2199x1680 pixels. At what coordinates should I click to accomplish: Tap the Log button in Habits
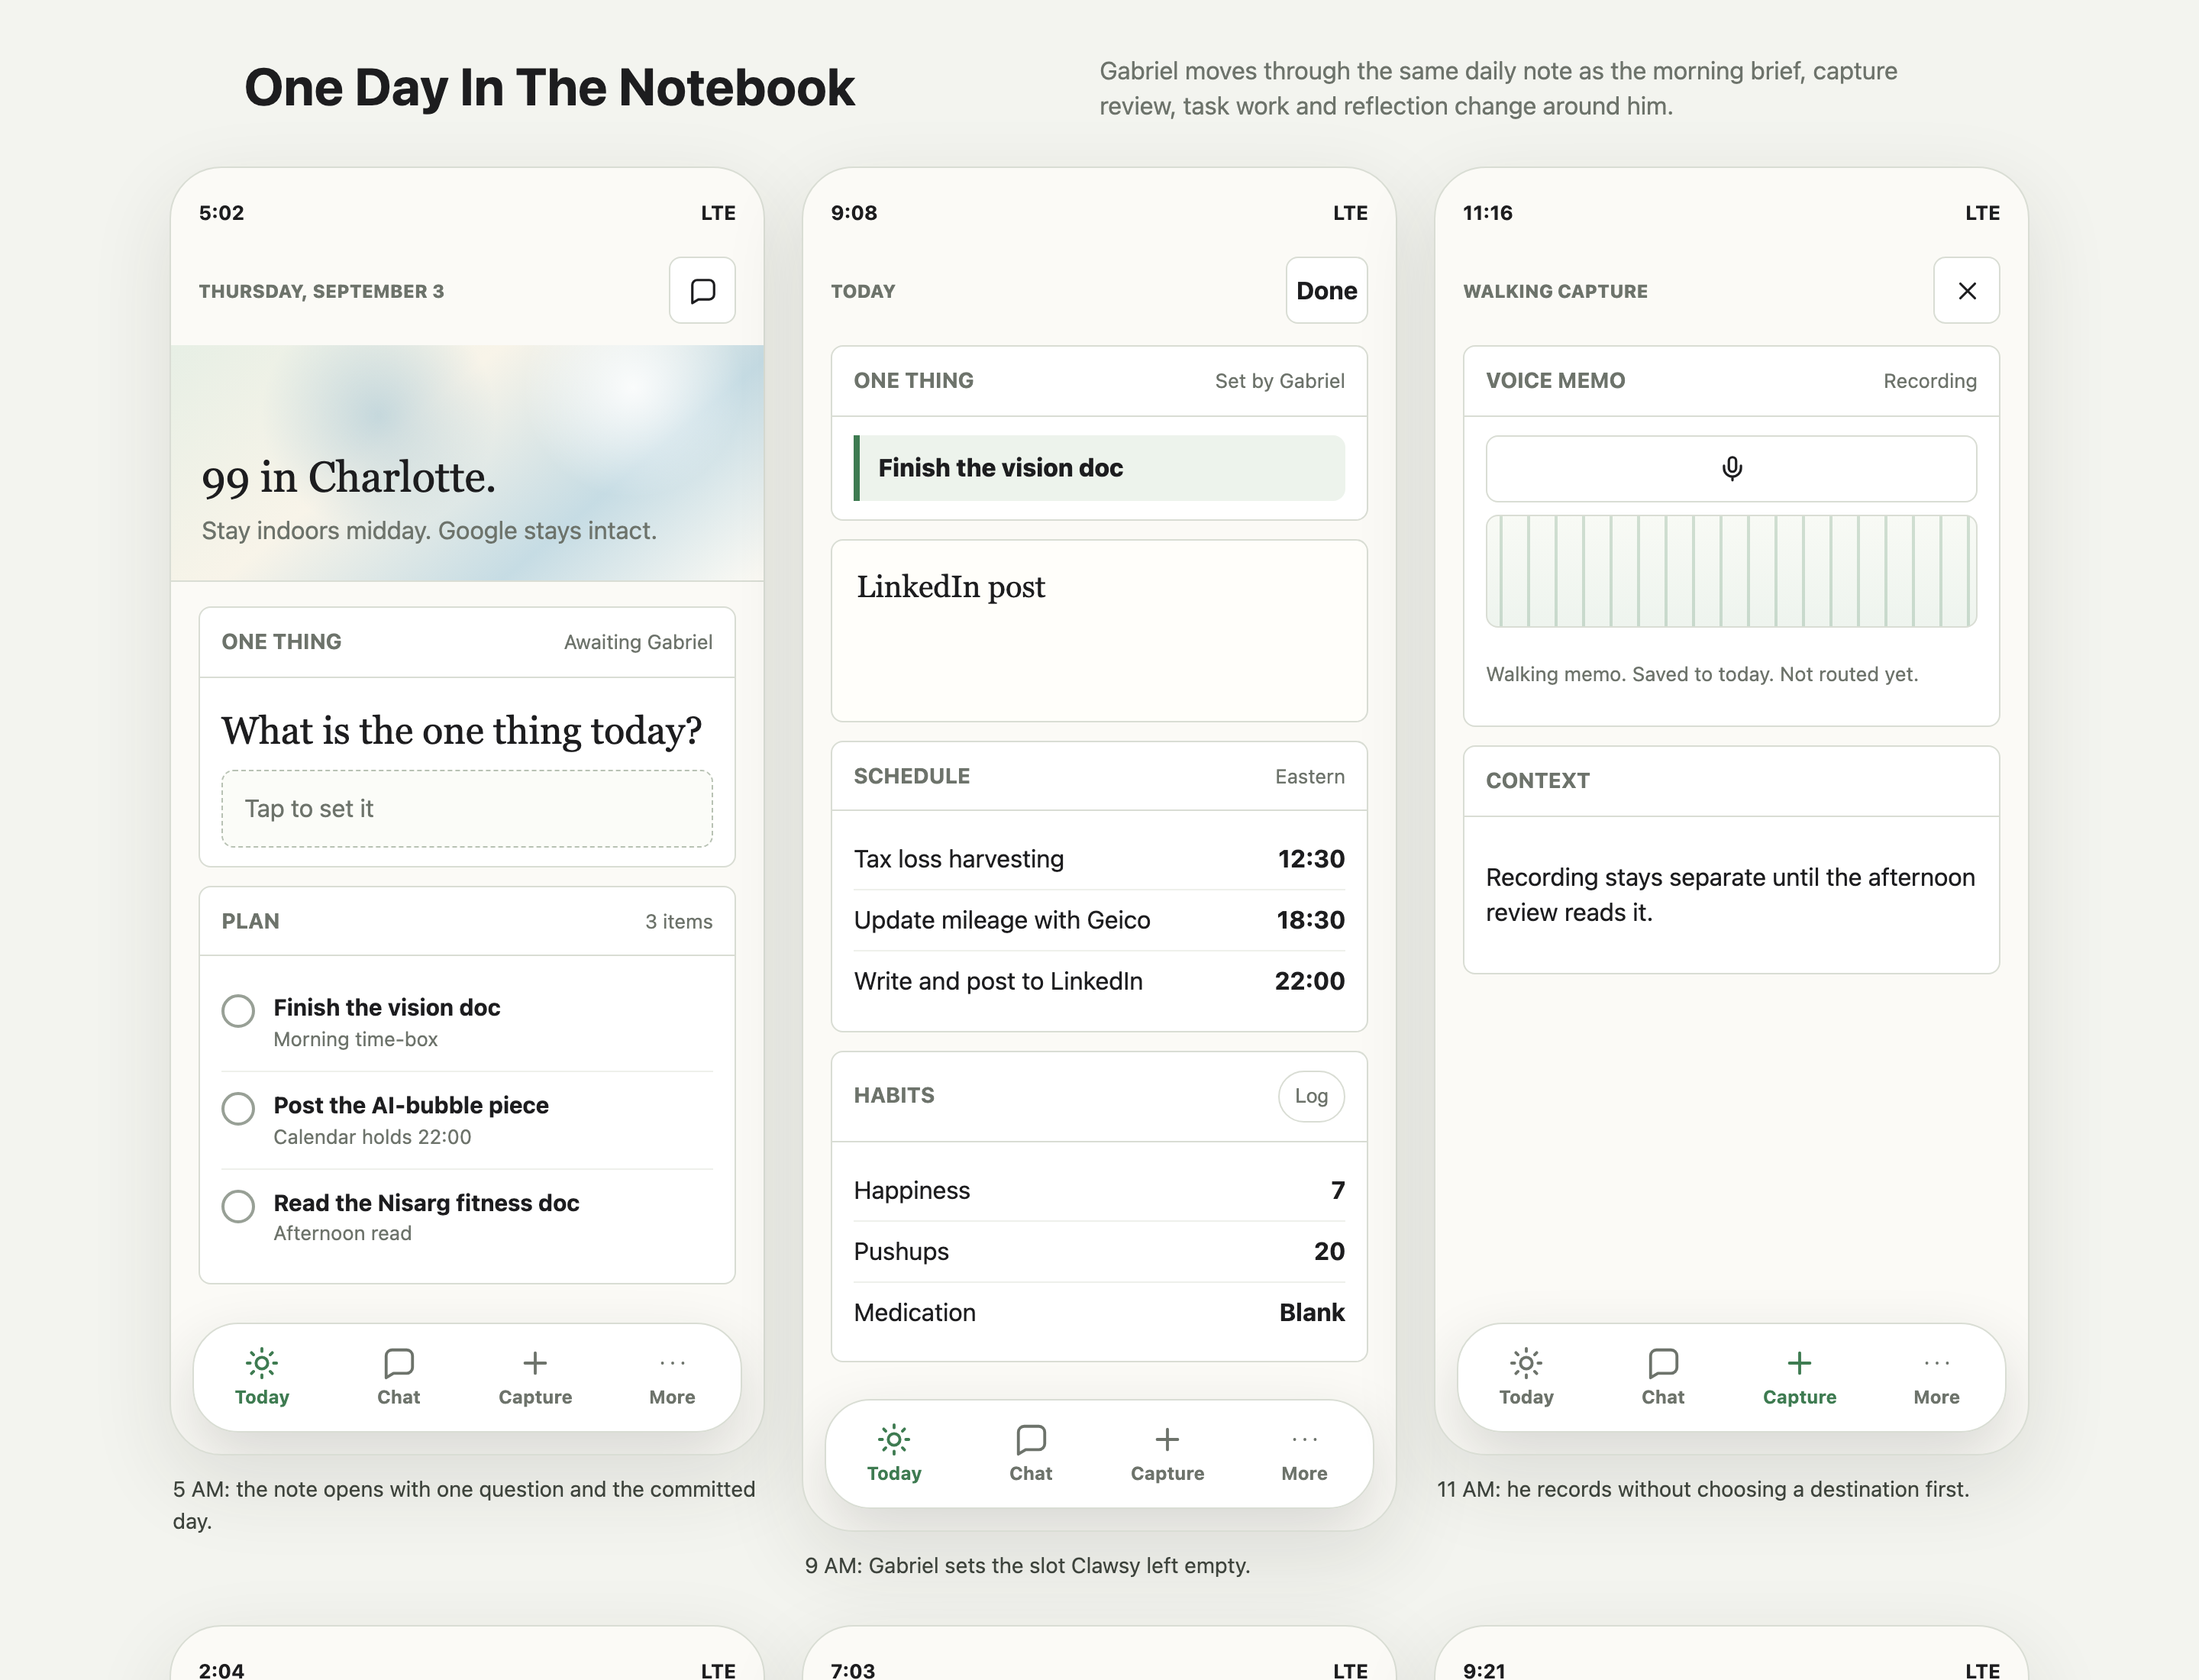point(1311,1096)
